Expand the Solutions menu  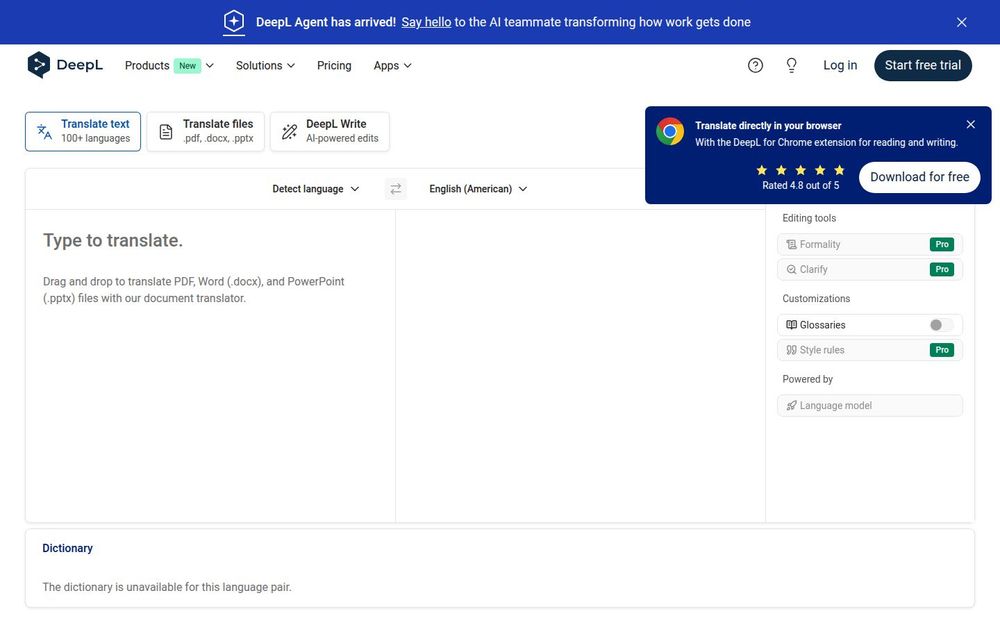click(x=265, y=65)
